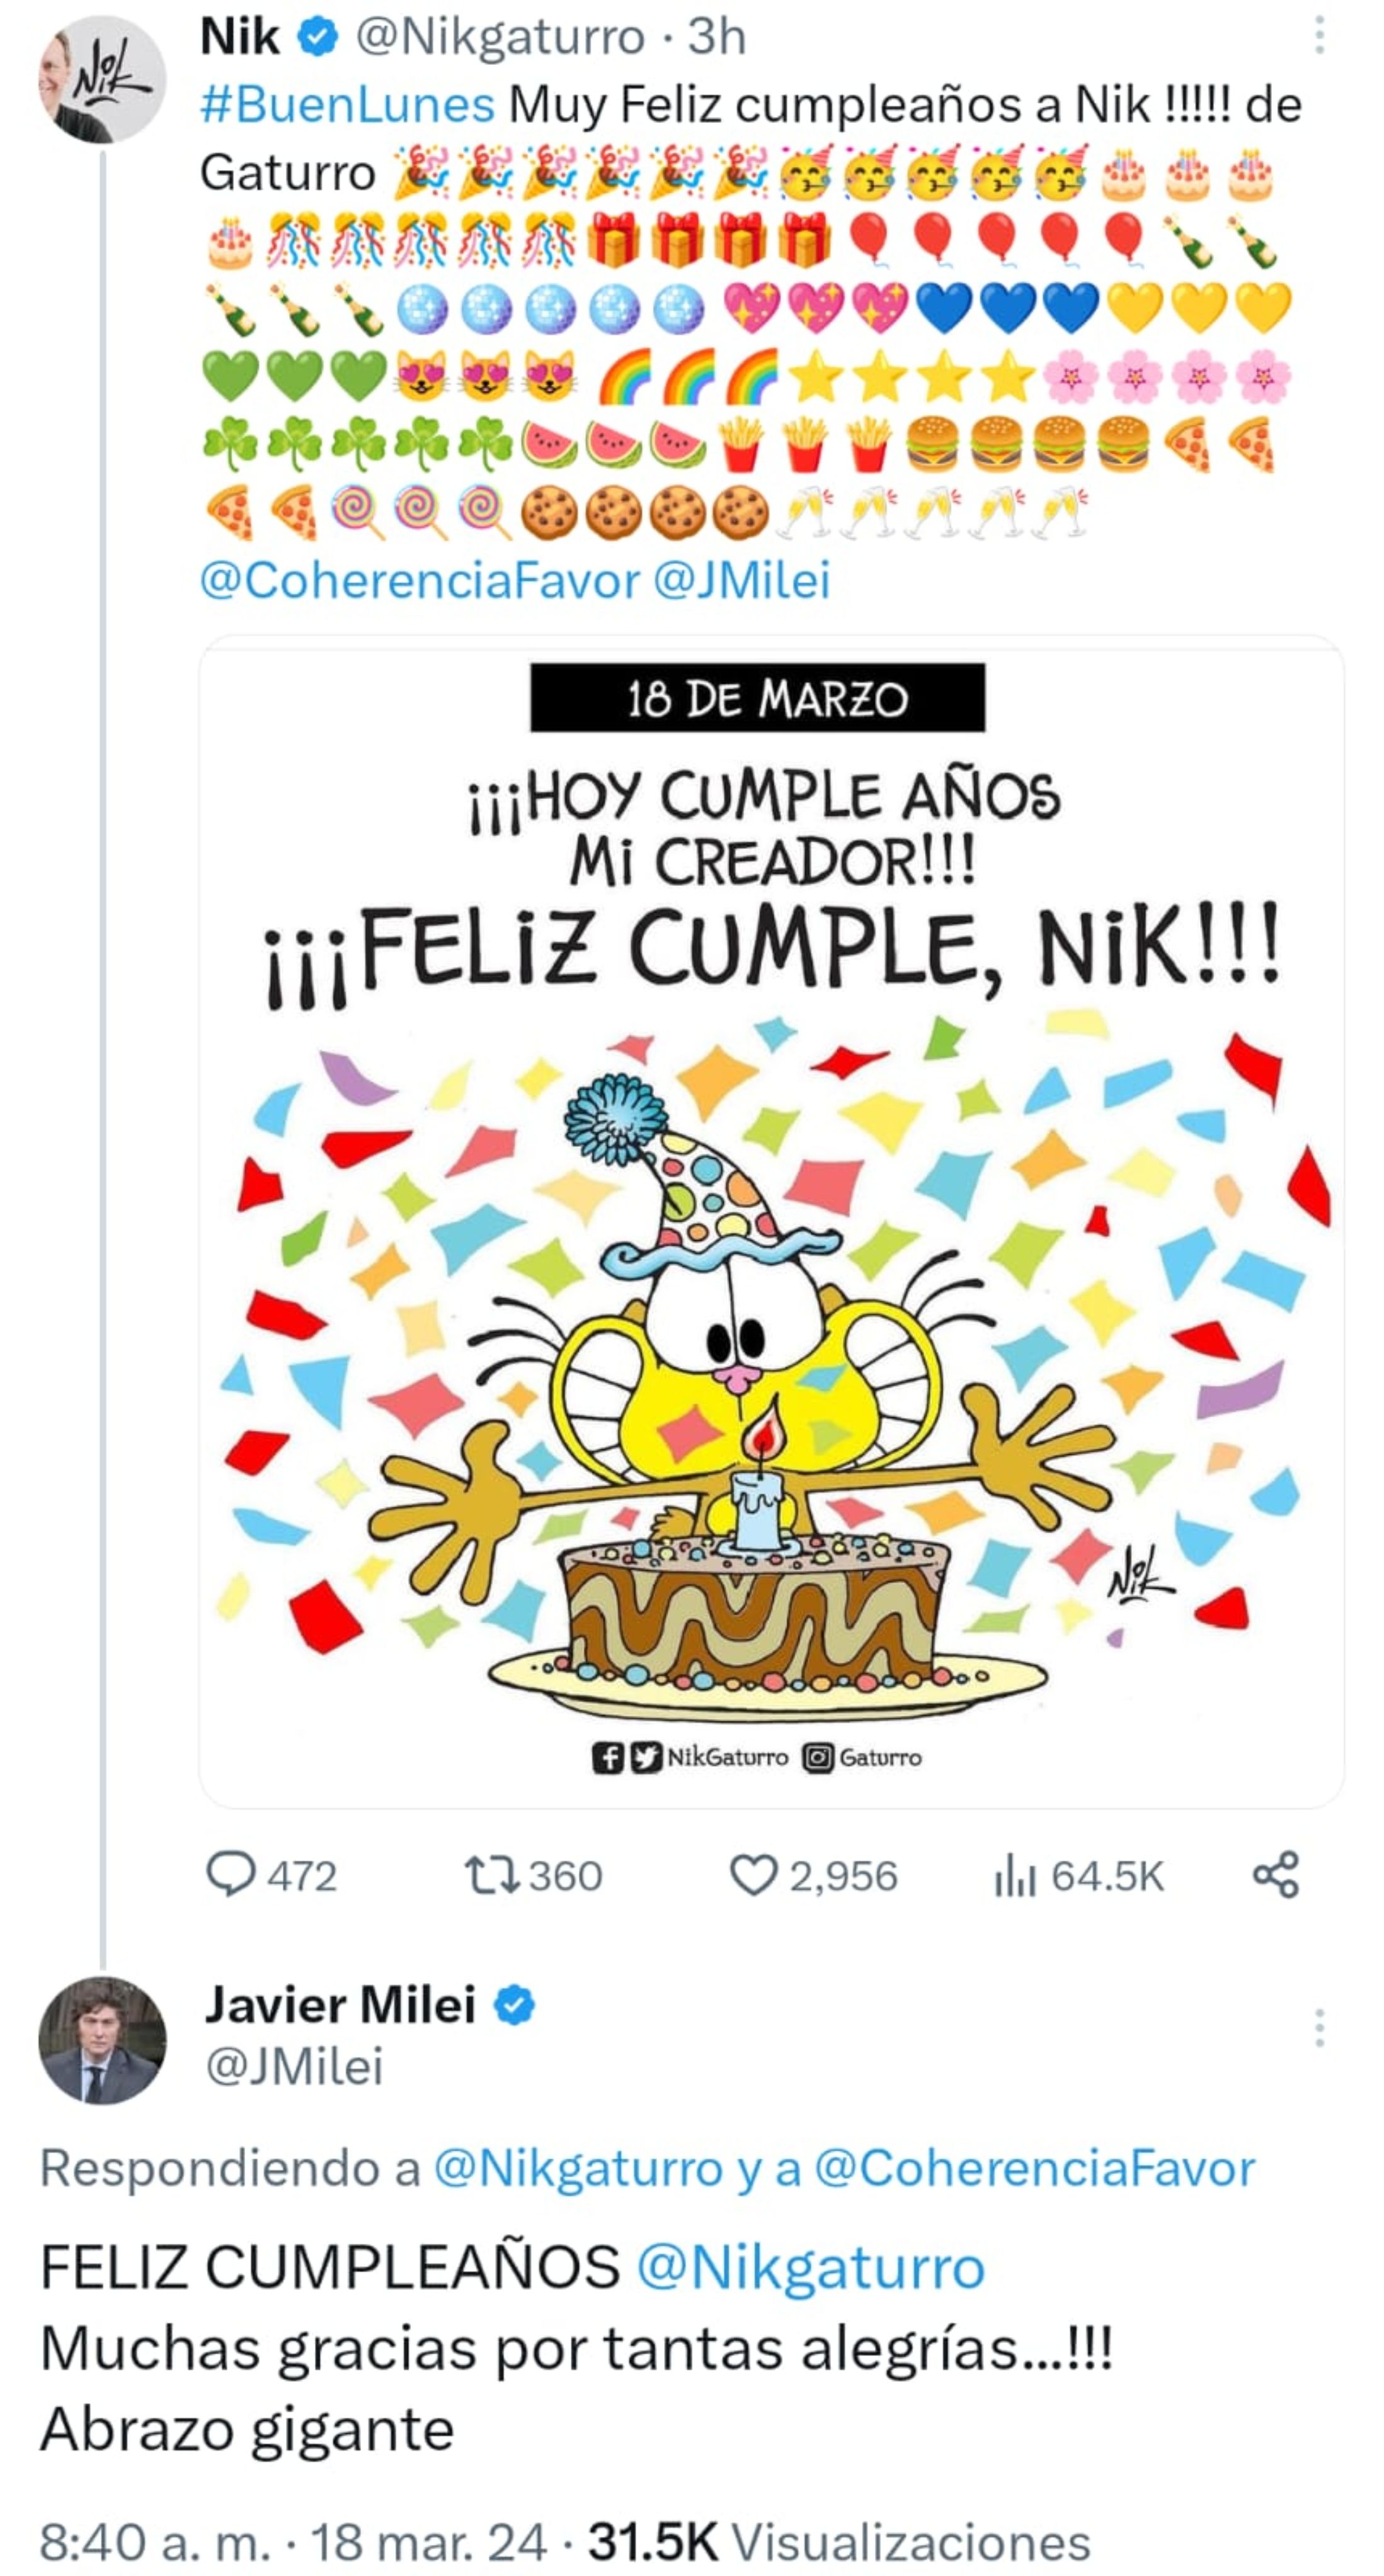Click Javier Milei's verified badge
The width and height of the screenshot is (1384, 2576).
(x=515, y=2006)
